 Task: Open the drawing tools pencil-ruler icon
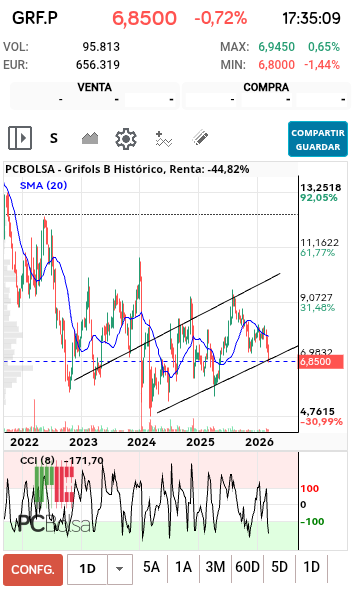200,138
